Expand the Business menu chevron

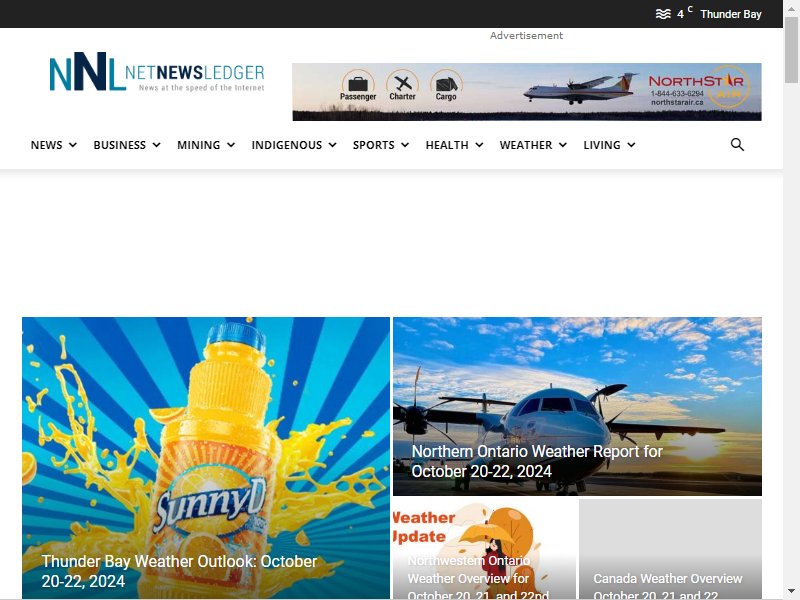pyautogui.click(x=157, y=145)
